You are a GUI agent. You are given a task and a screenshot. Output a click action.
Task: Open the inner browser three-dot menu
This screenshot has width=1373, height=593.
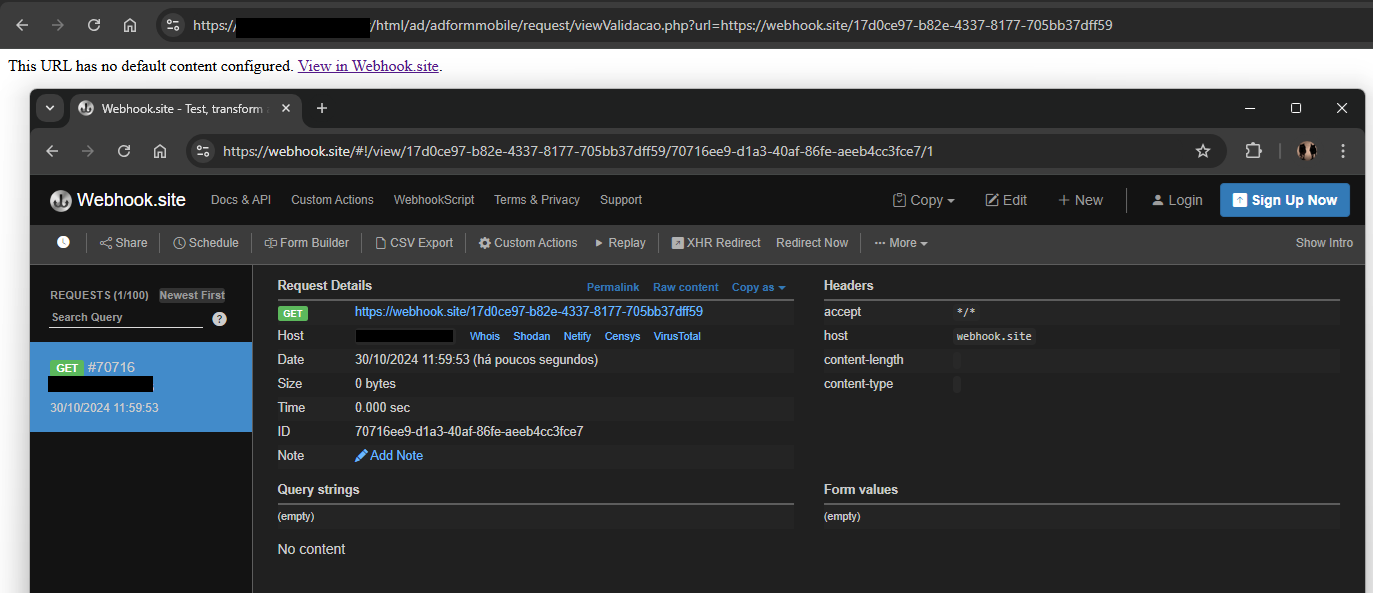[x=1343, y=151]
